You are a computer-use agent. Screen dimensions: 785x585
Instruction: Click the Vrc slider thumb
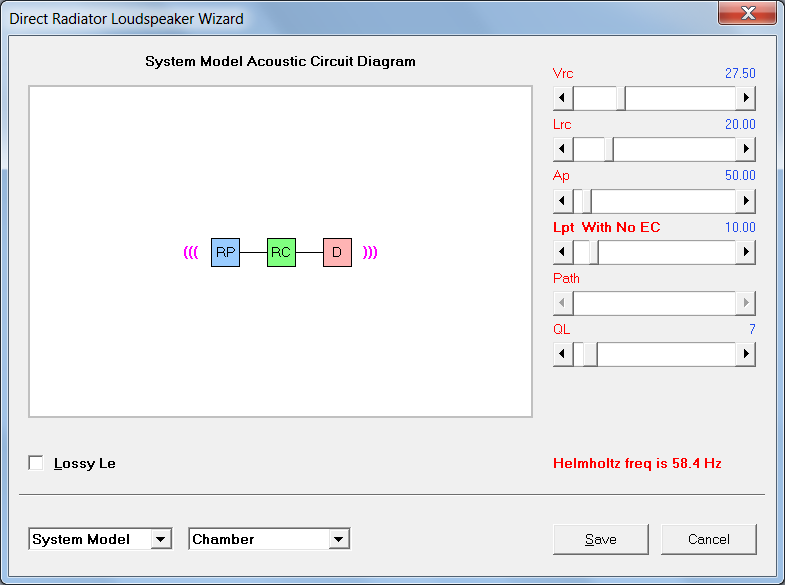[621, 98]
